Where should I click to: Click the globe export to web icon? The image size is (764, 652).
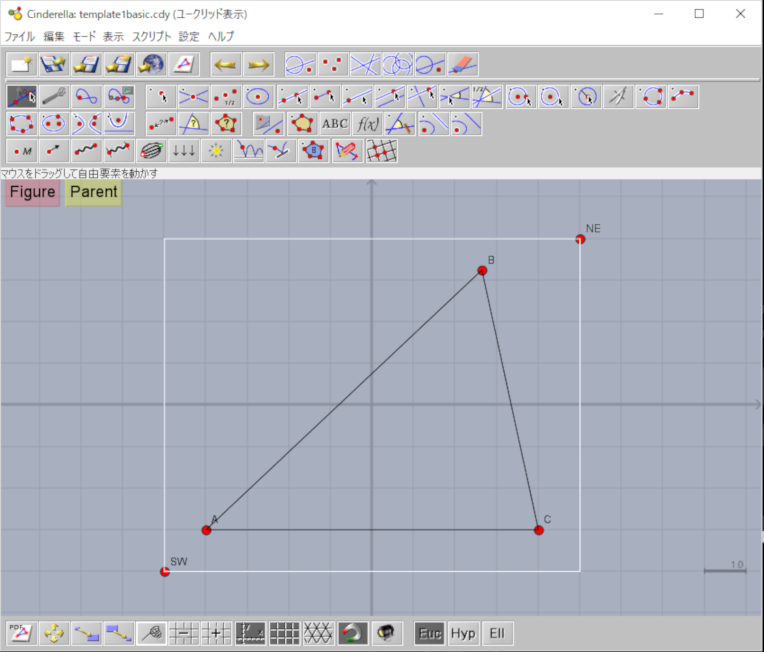coord(151,64)
